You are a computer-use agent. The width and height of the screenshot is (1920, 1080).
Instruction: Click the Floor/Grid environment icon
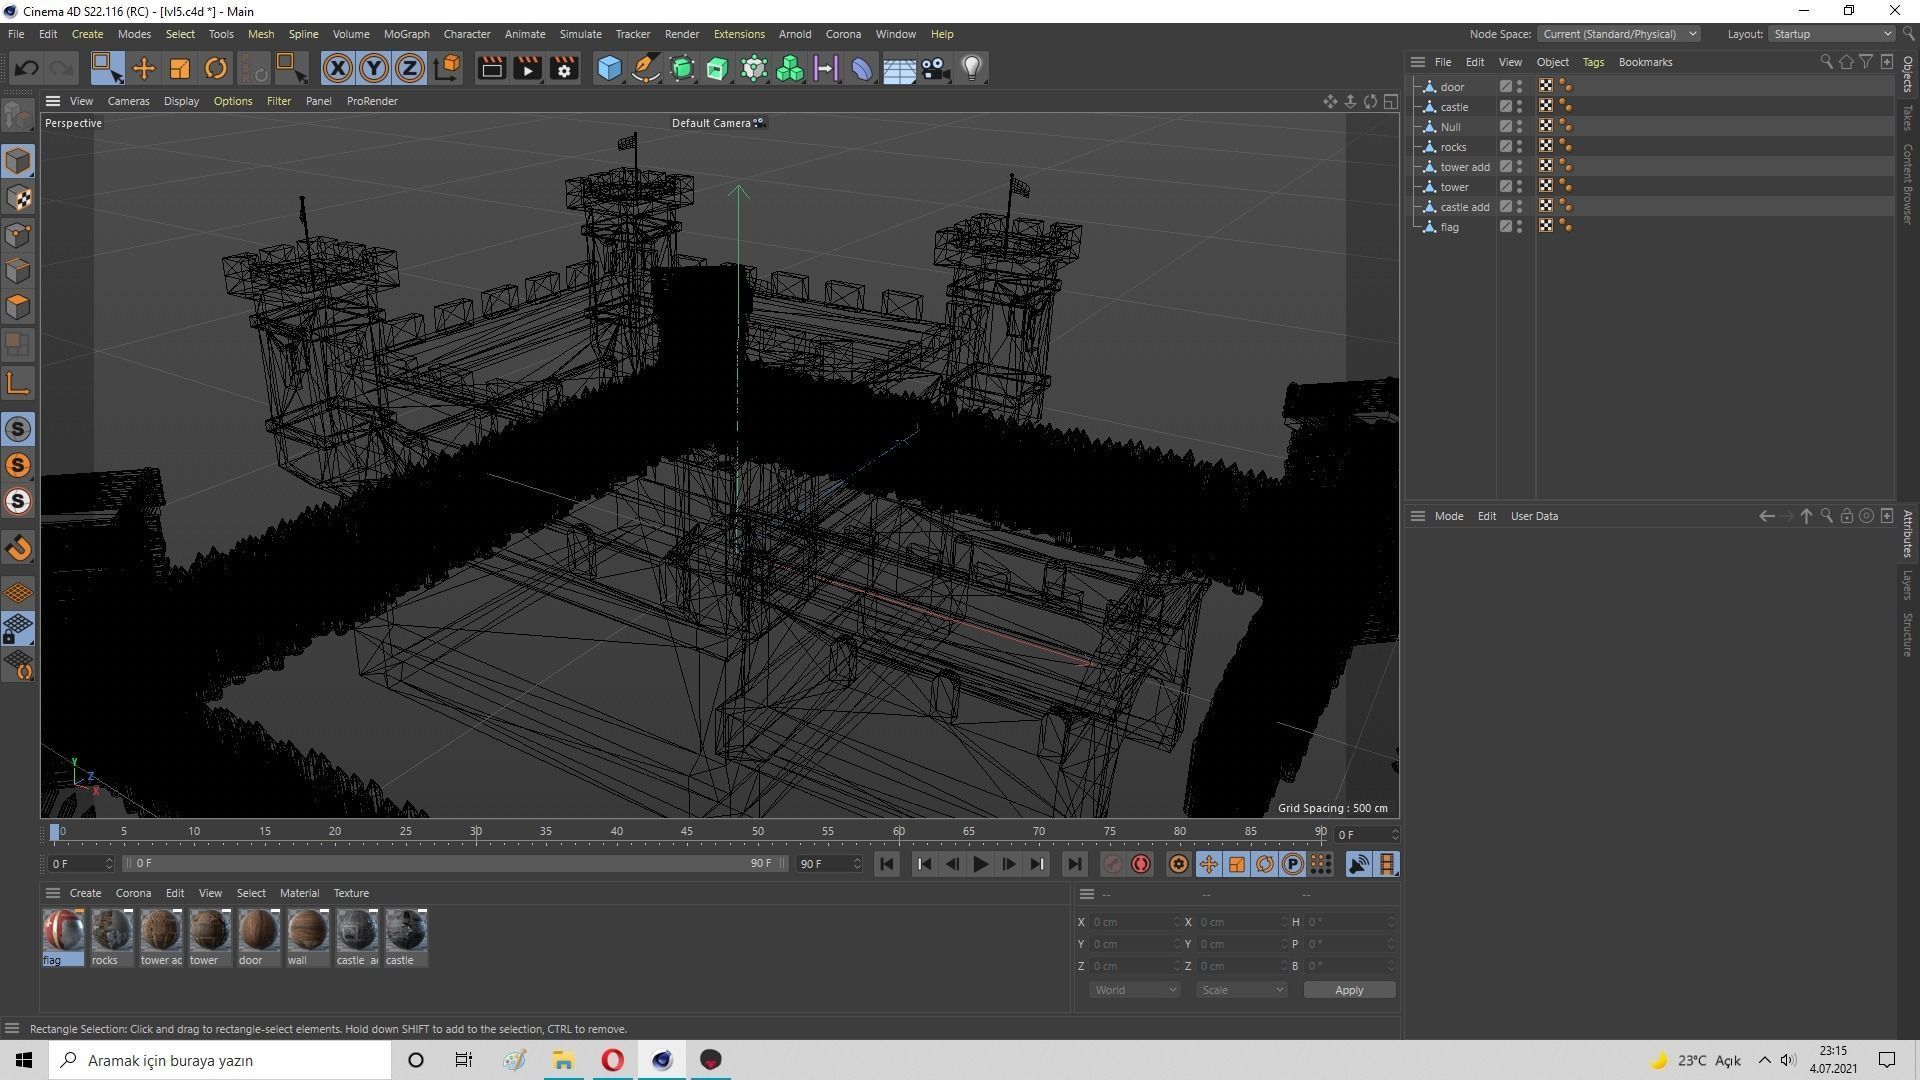coord(899,68)
